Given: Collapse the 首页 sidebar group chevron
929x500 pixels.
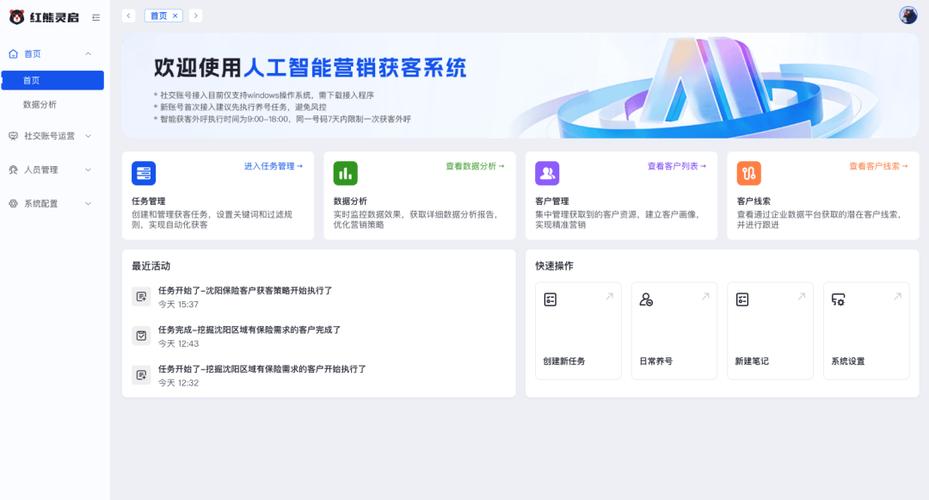Looking at the screenshot, I should pos(88,54).
